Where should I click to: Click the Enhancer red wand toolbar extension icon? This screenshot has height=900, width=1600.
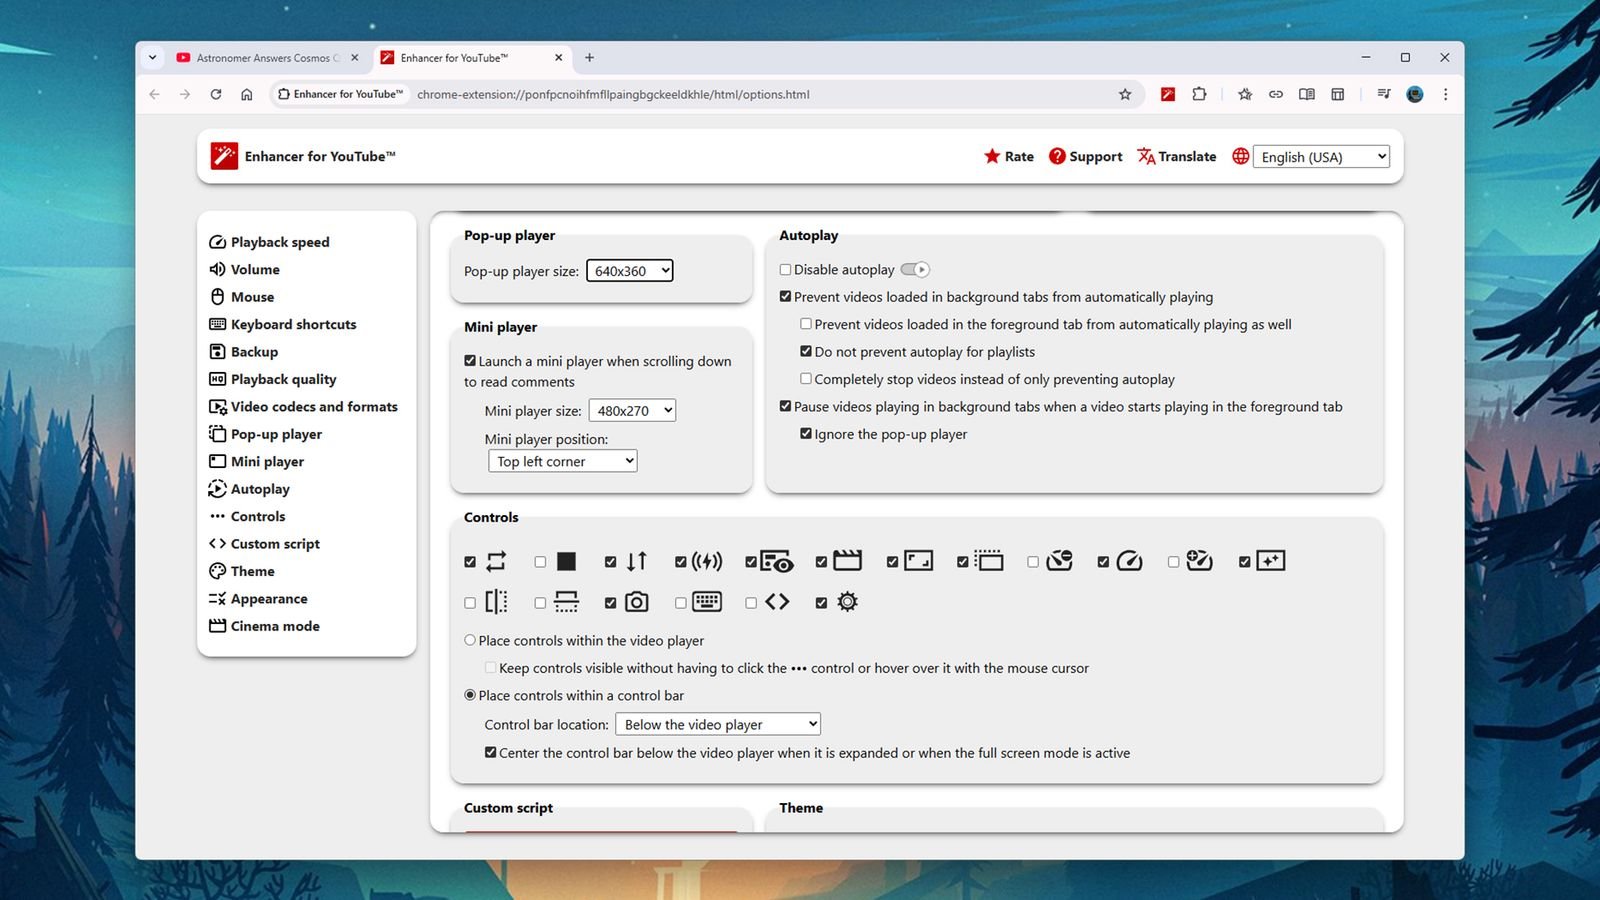(1167, 94)
